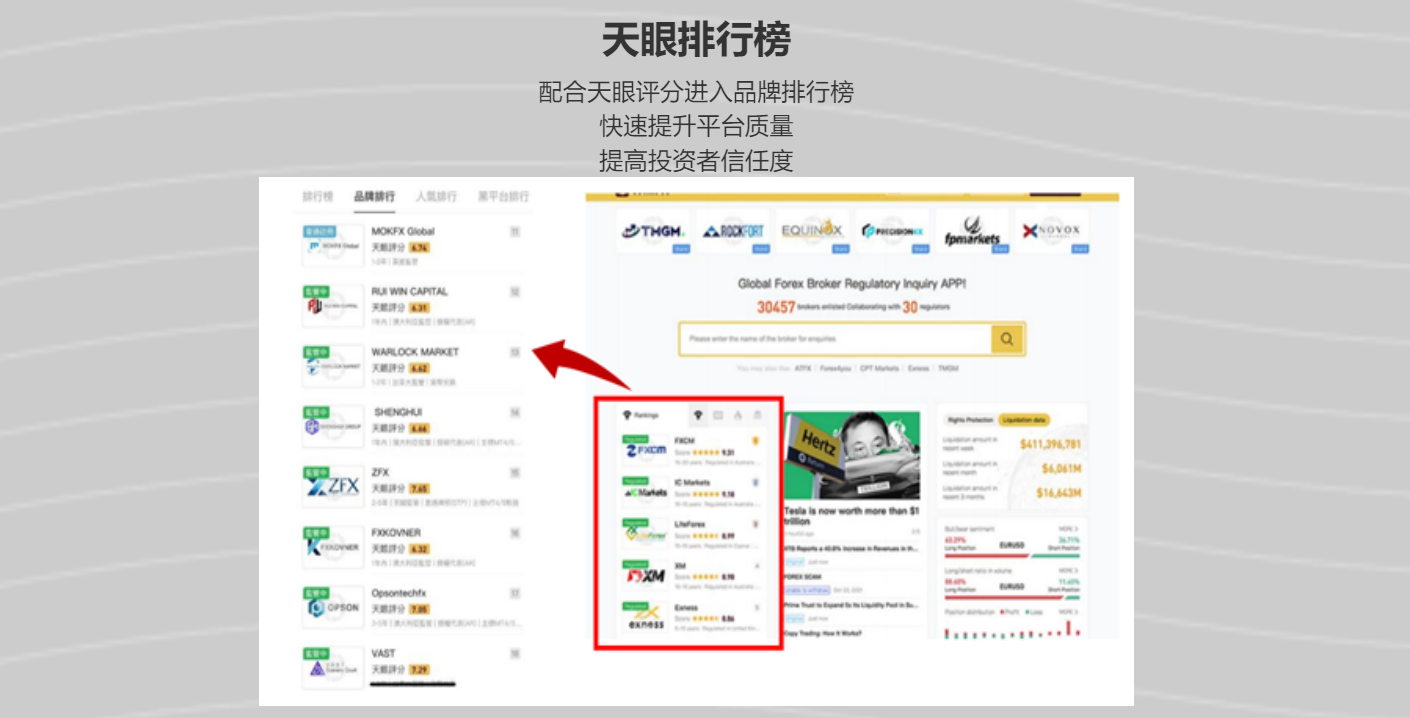Select the MOKFX Global broker name
The width and height of the screenshot is (1410, 718).
pos(403,232)
